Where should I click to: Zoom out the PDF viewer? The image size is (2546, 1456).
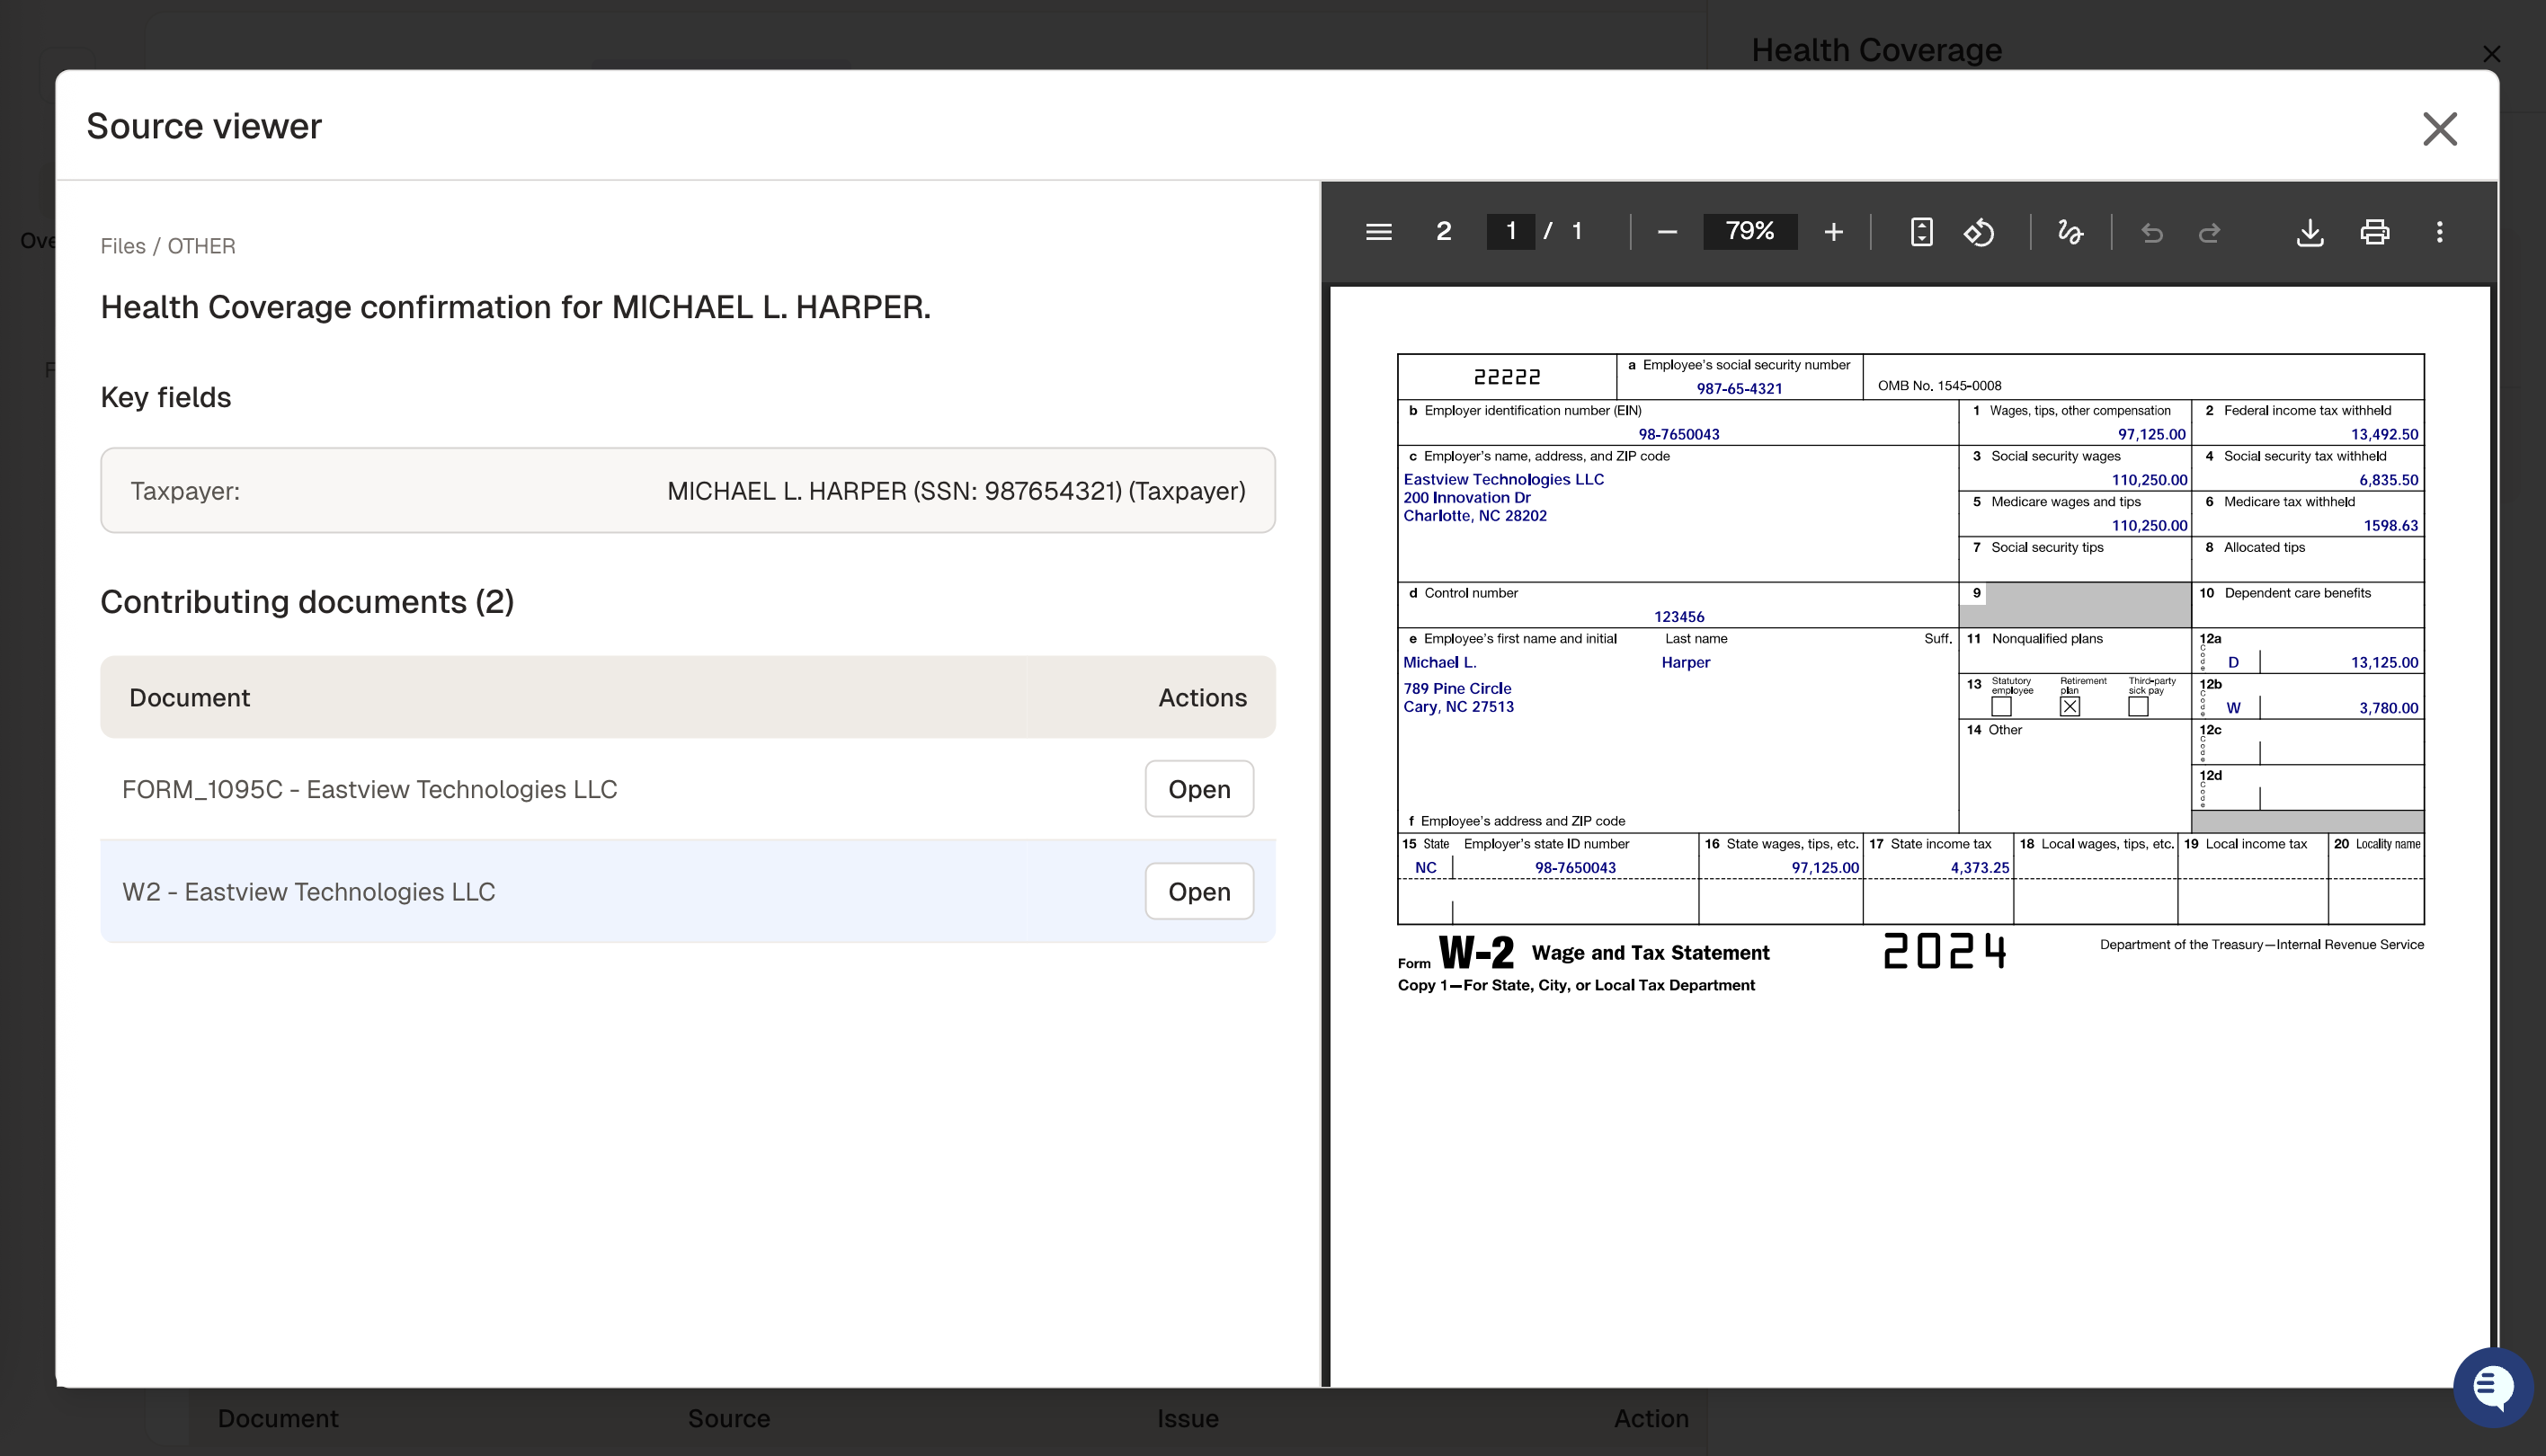[x=1666, y=232]
